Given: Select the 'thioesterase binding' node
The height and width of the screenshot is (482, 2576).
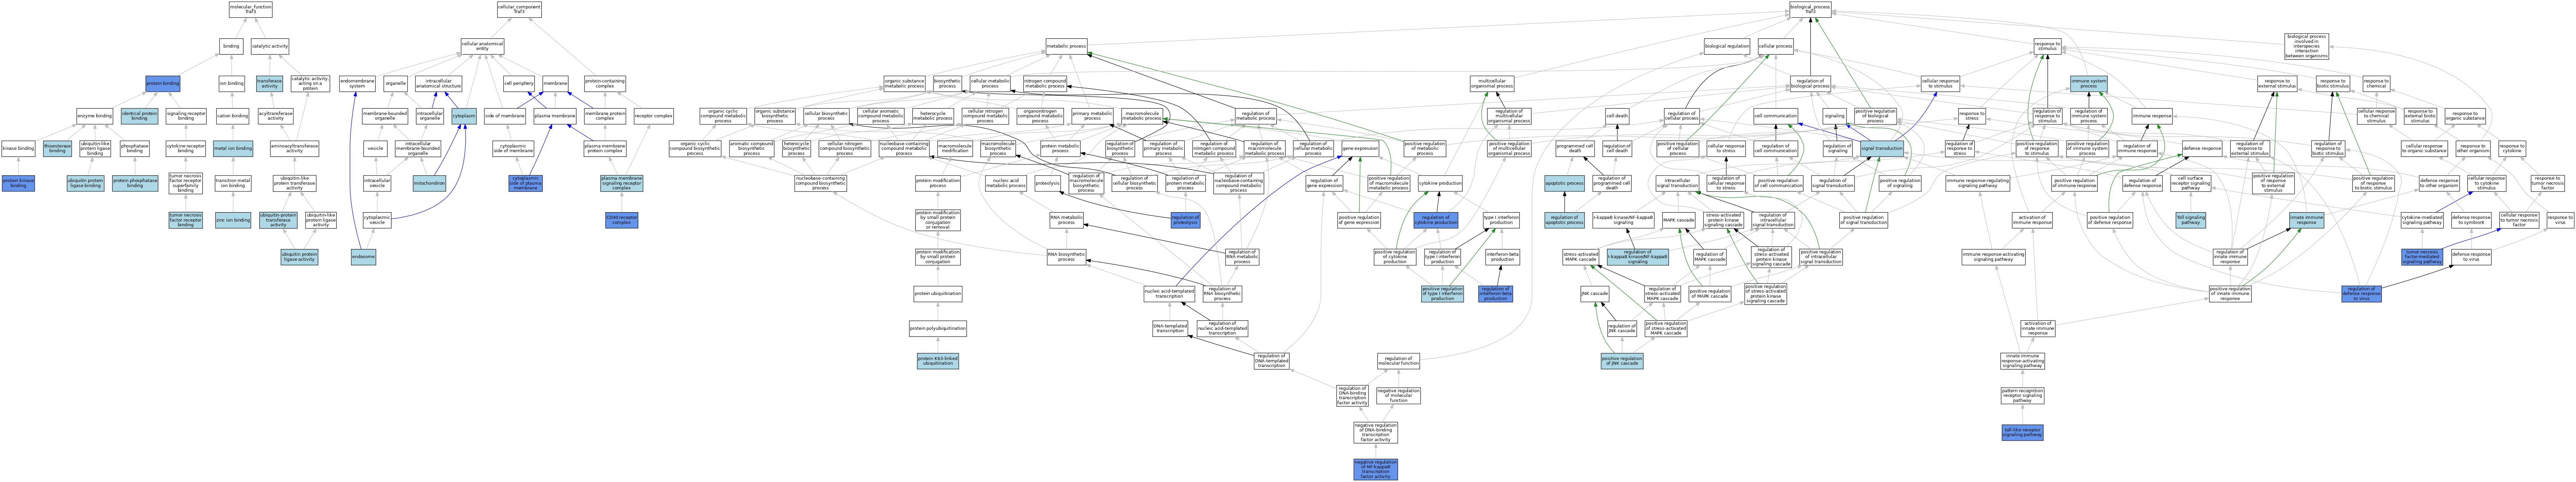Looking at the screenshot, I should tap(57, 149).
